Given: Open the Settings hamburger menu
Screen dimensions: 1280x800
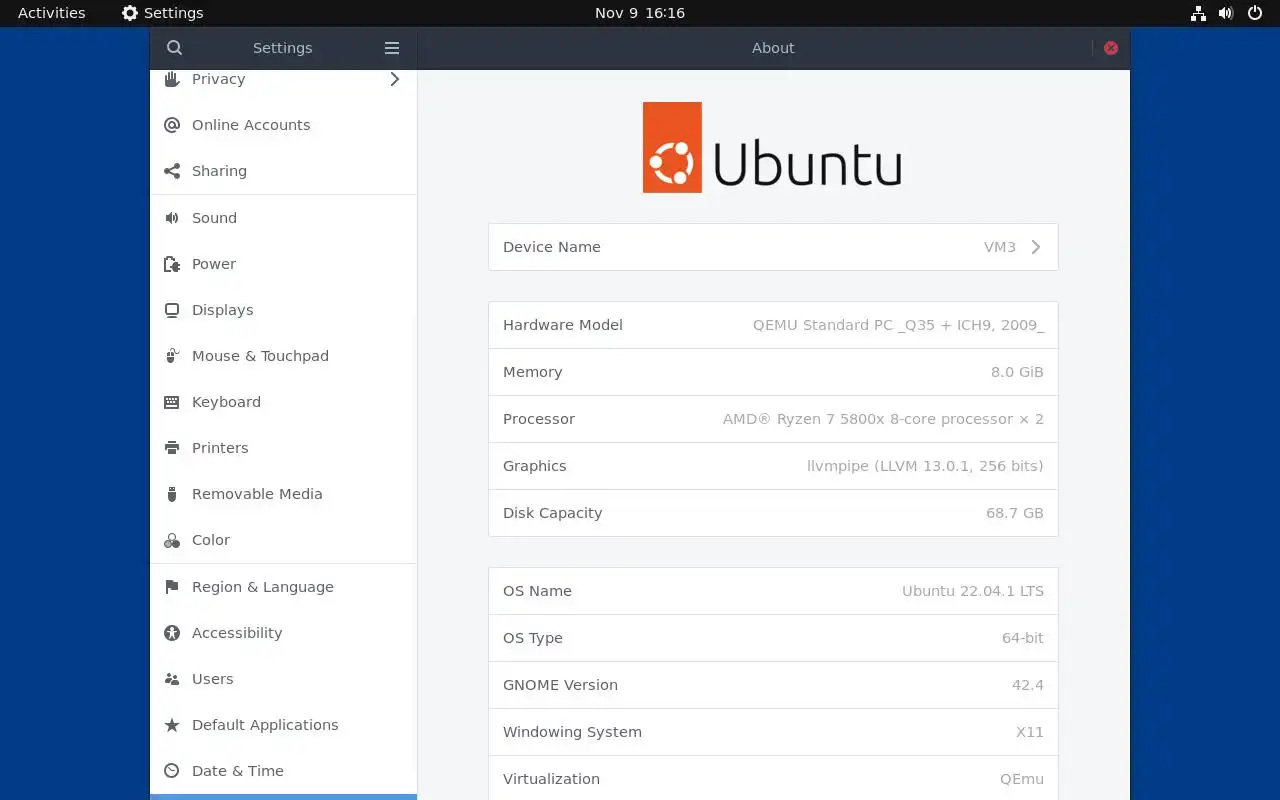Looking at the screenshot, I should pos(392,48).
